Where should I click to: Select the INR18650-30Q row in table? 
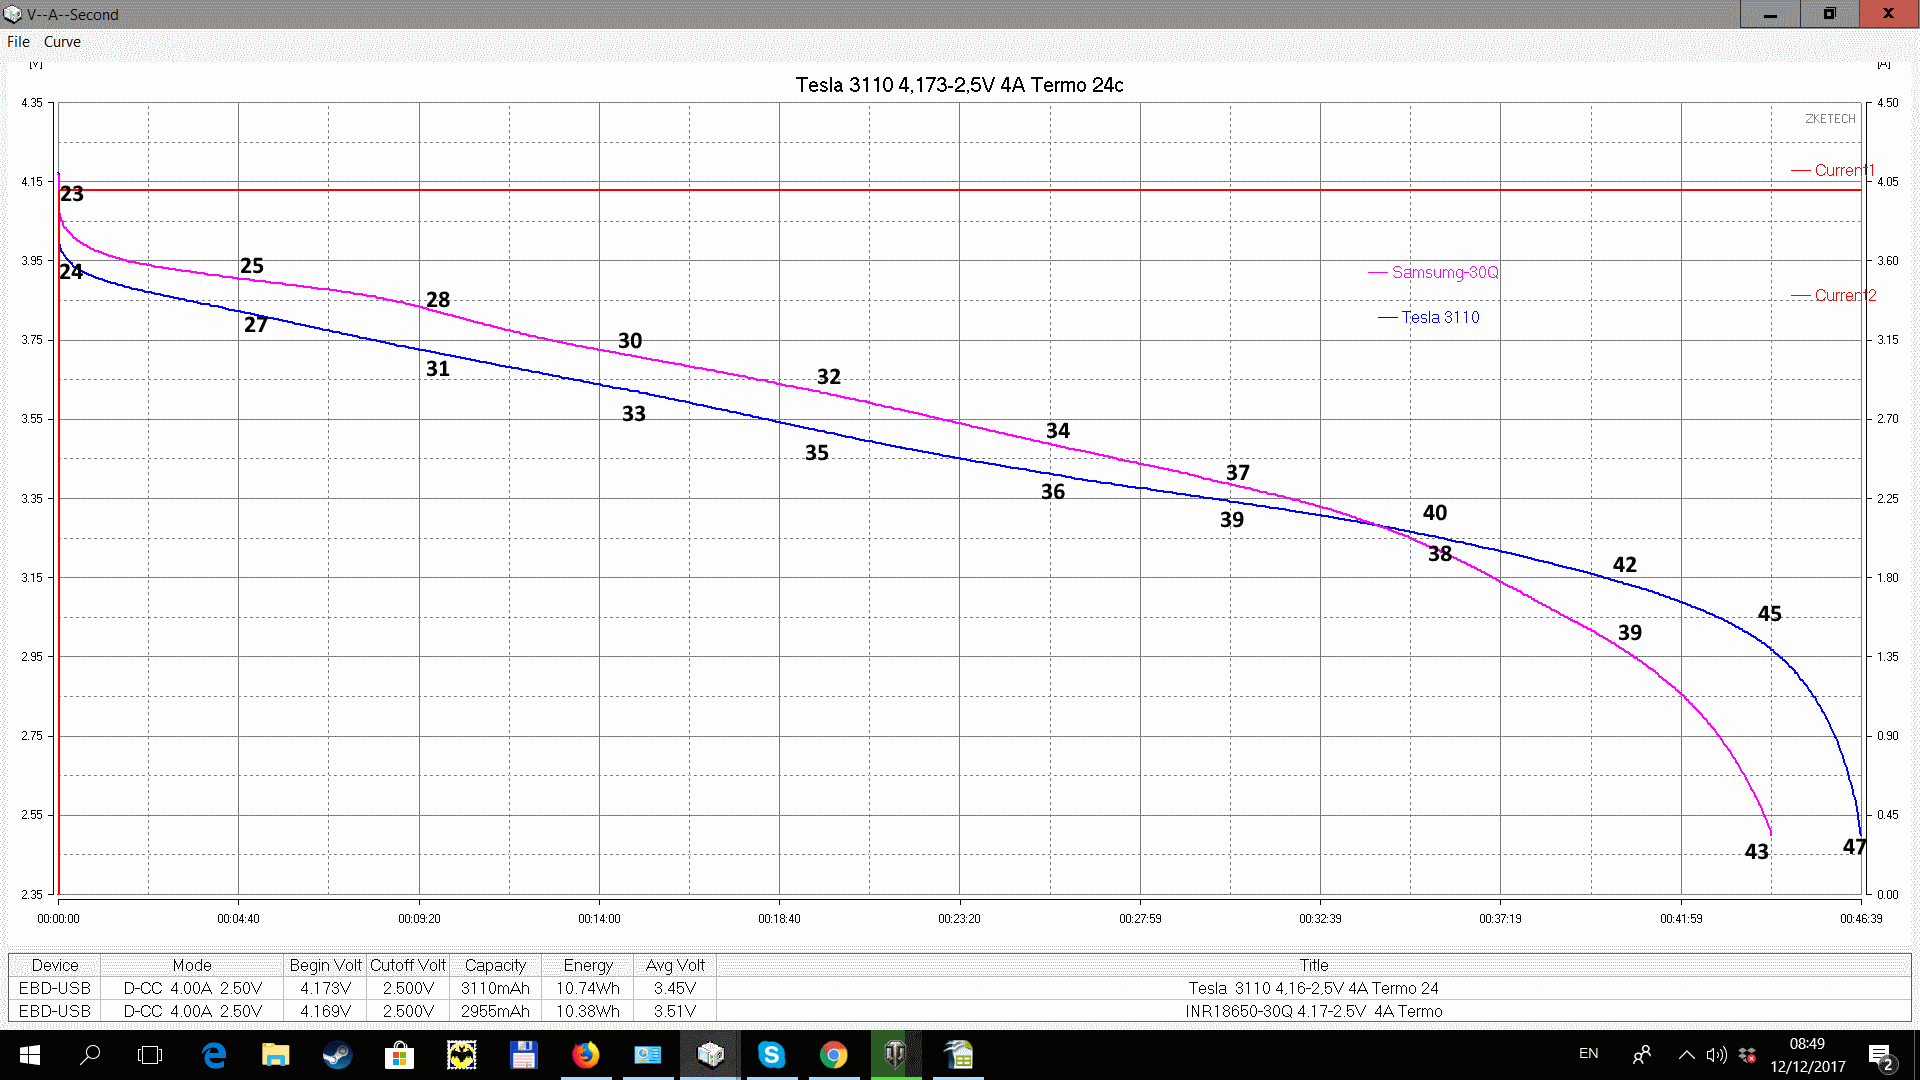click(1312, 1011)
